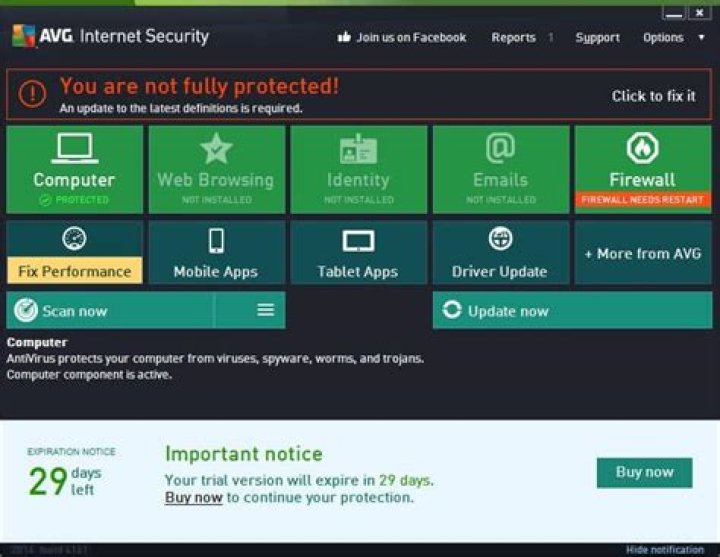Click the Scan now radar icon

(26, 310)
